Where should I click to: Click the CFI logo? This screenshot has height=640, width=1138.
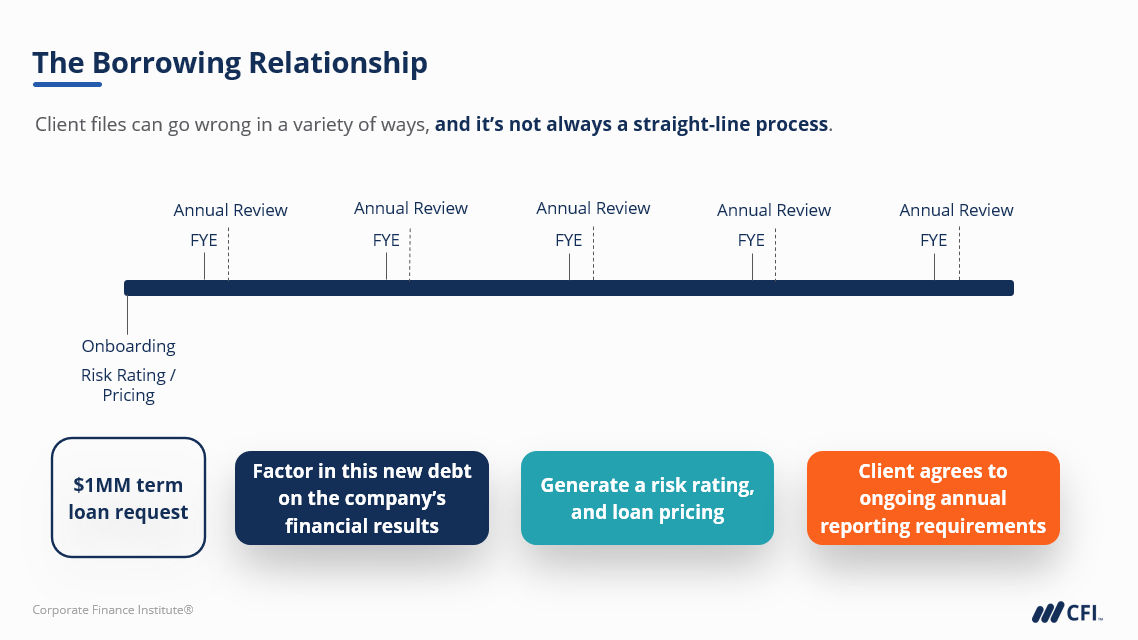pos(1067,612)
